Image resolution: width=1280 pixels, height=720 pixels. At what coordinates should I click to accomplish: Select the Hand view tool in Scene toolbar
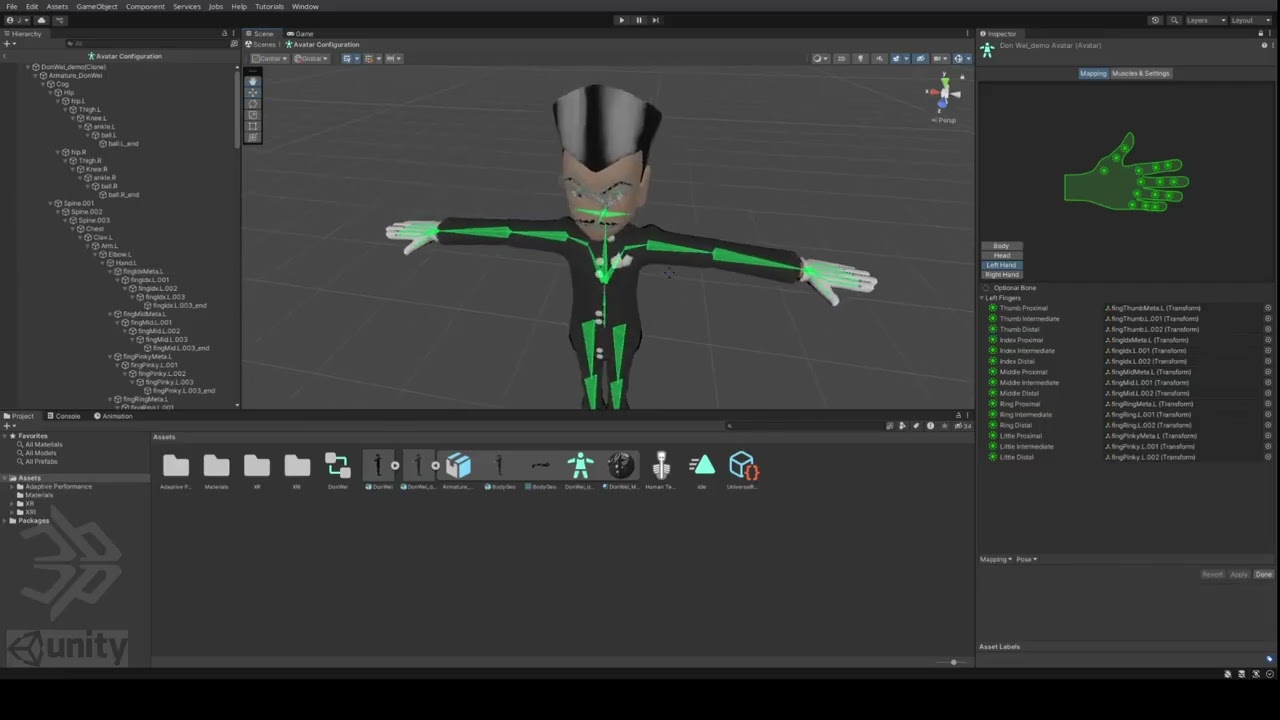pos(252,81)
